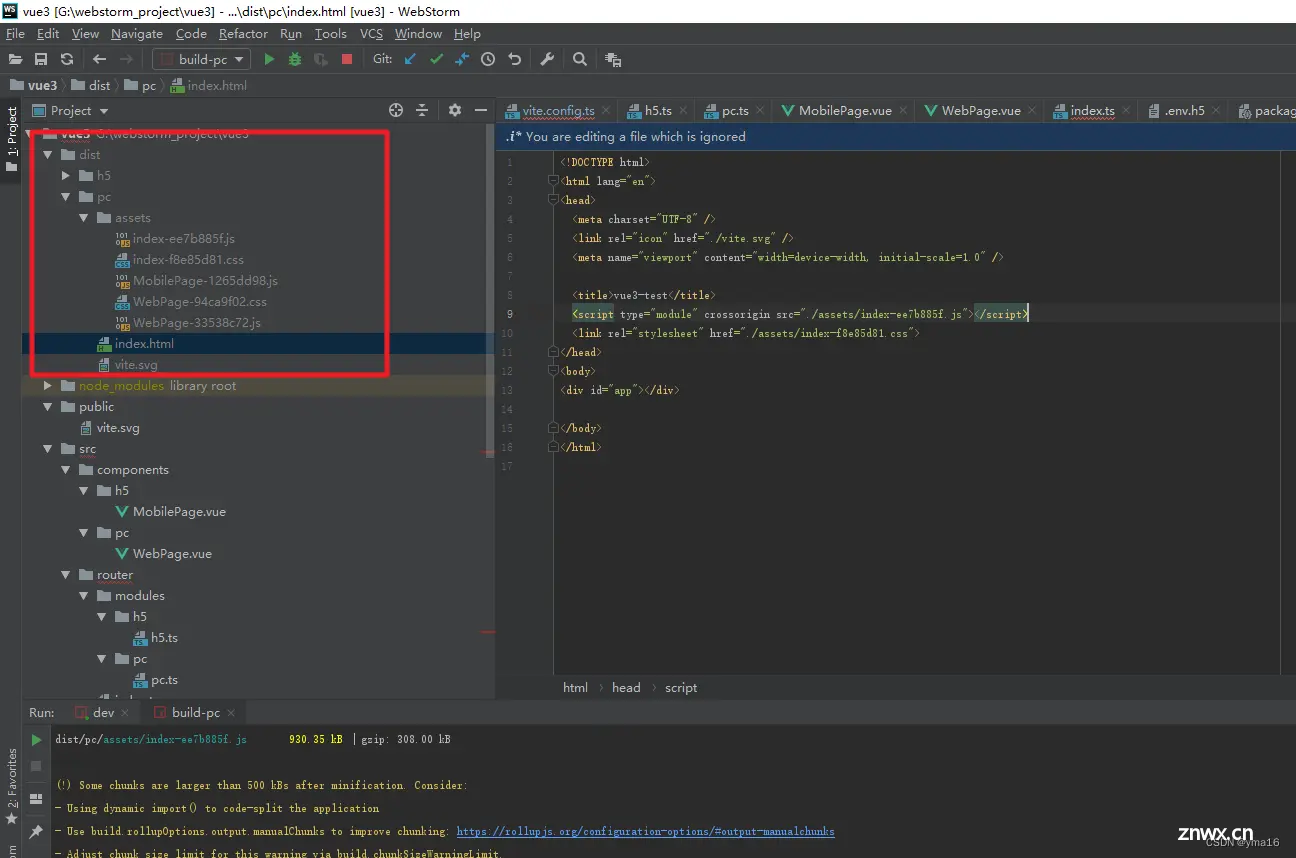Open the build-pc run configuration dropdown

[x=199, y=59]
